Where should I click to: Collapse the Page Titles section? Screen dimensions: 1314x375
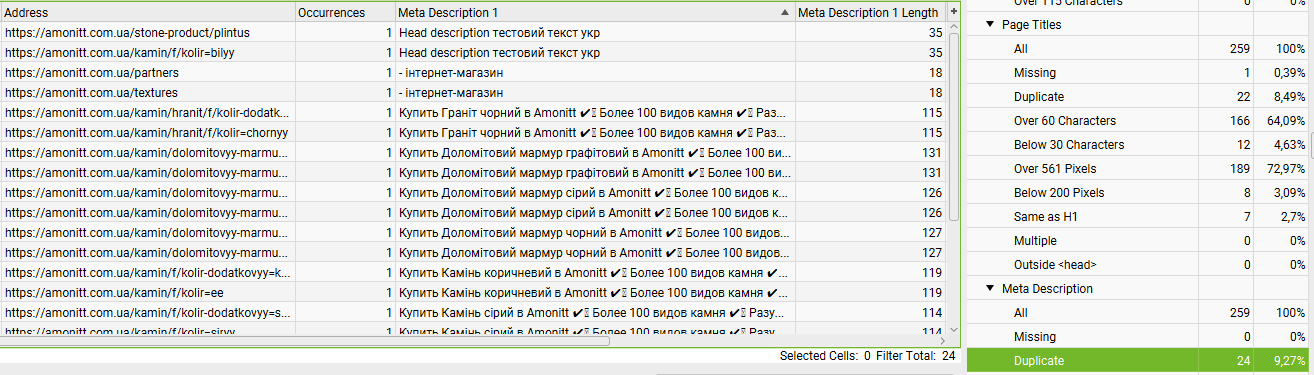tap(990, 24)
